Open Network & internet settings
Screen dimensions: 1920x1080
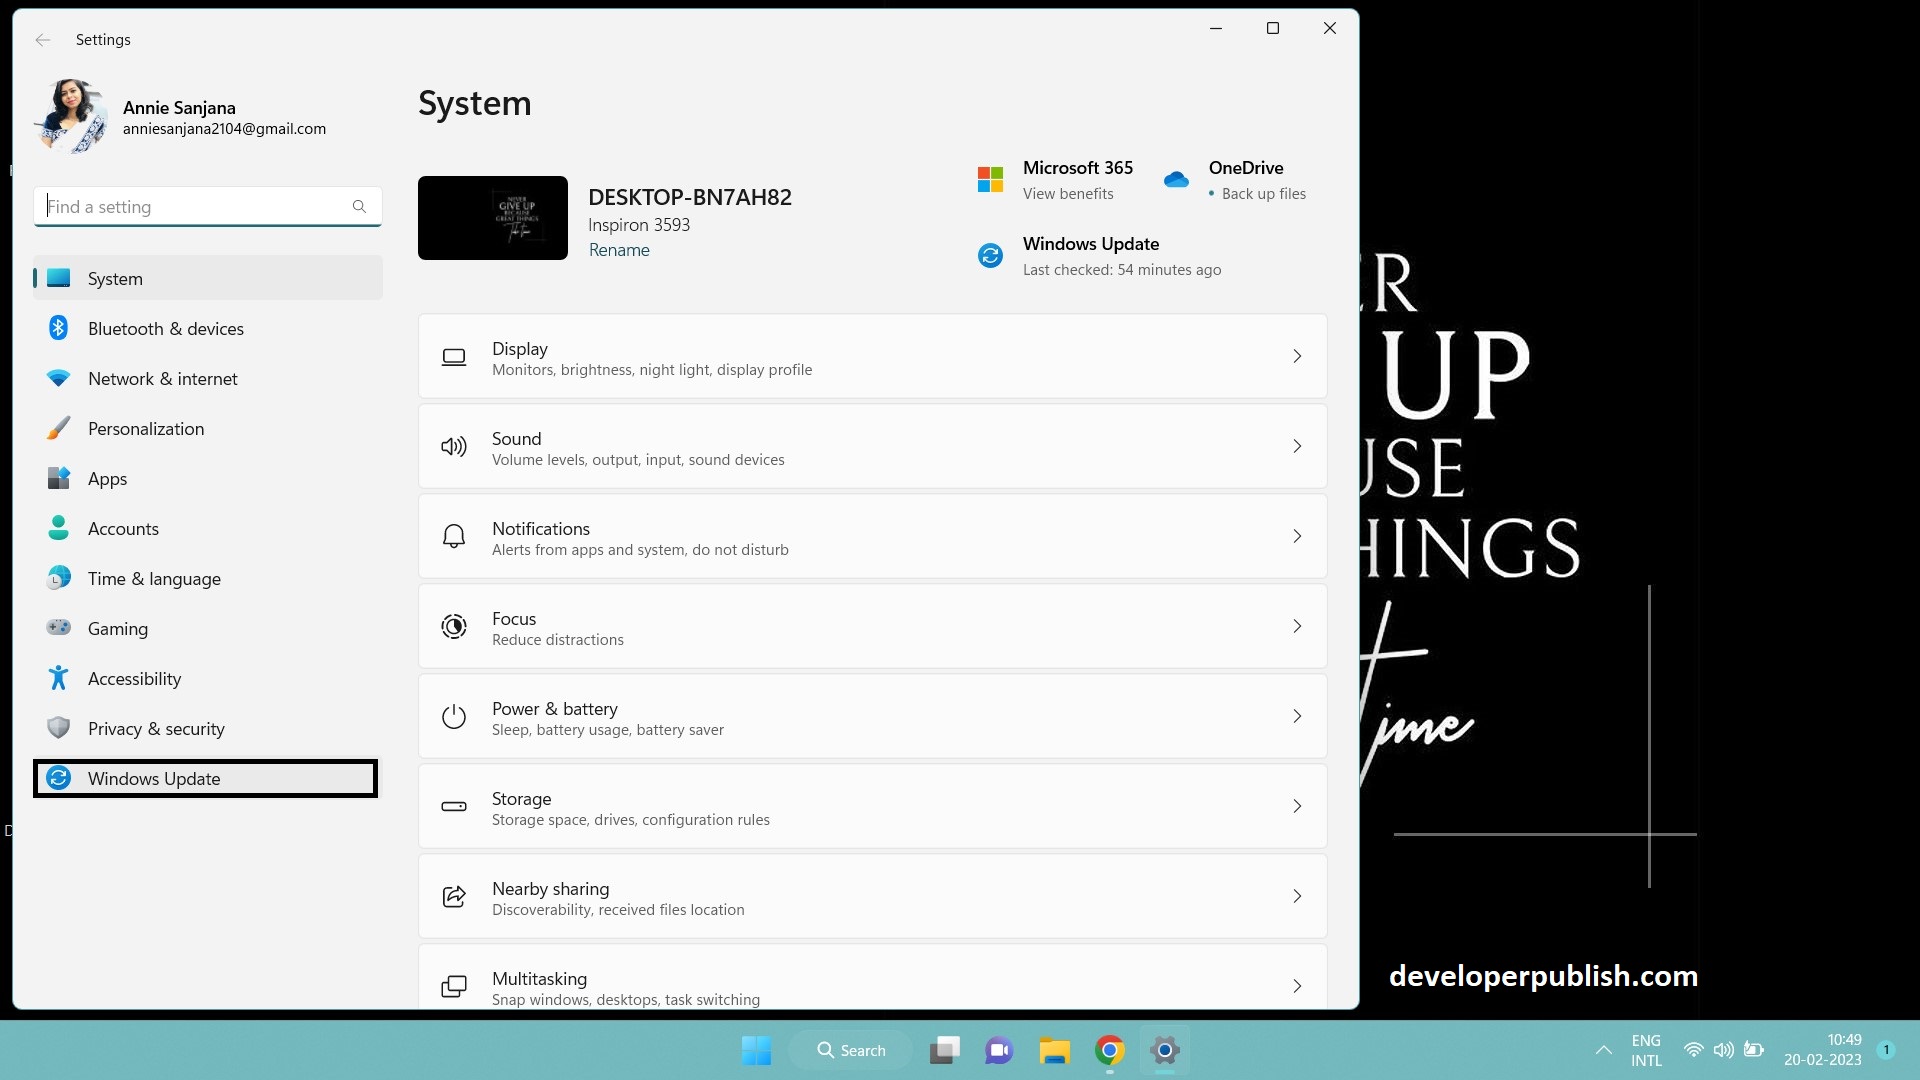click(x=163, y=378)
